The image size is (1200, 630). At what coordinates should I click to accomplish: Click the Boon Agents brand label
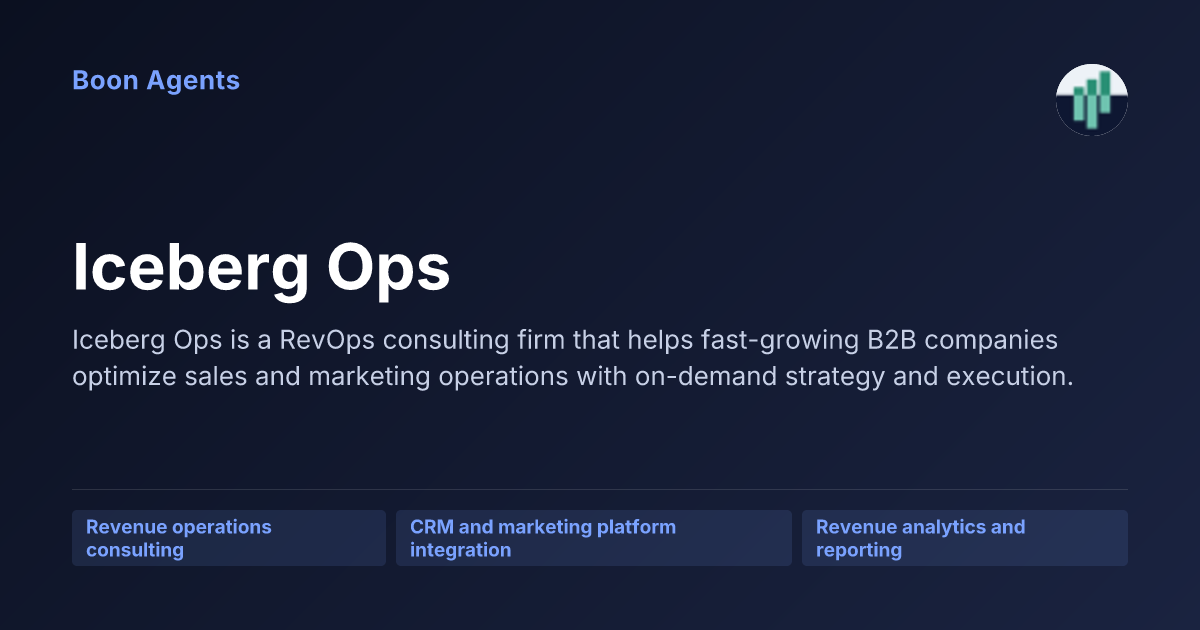coord(156,80)
